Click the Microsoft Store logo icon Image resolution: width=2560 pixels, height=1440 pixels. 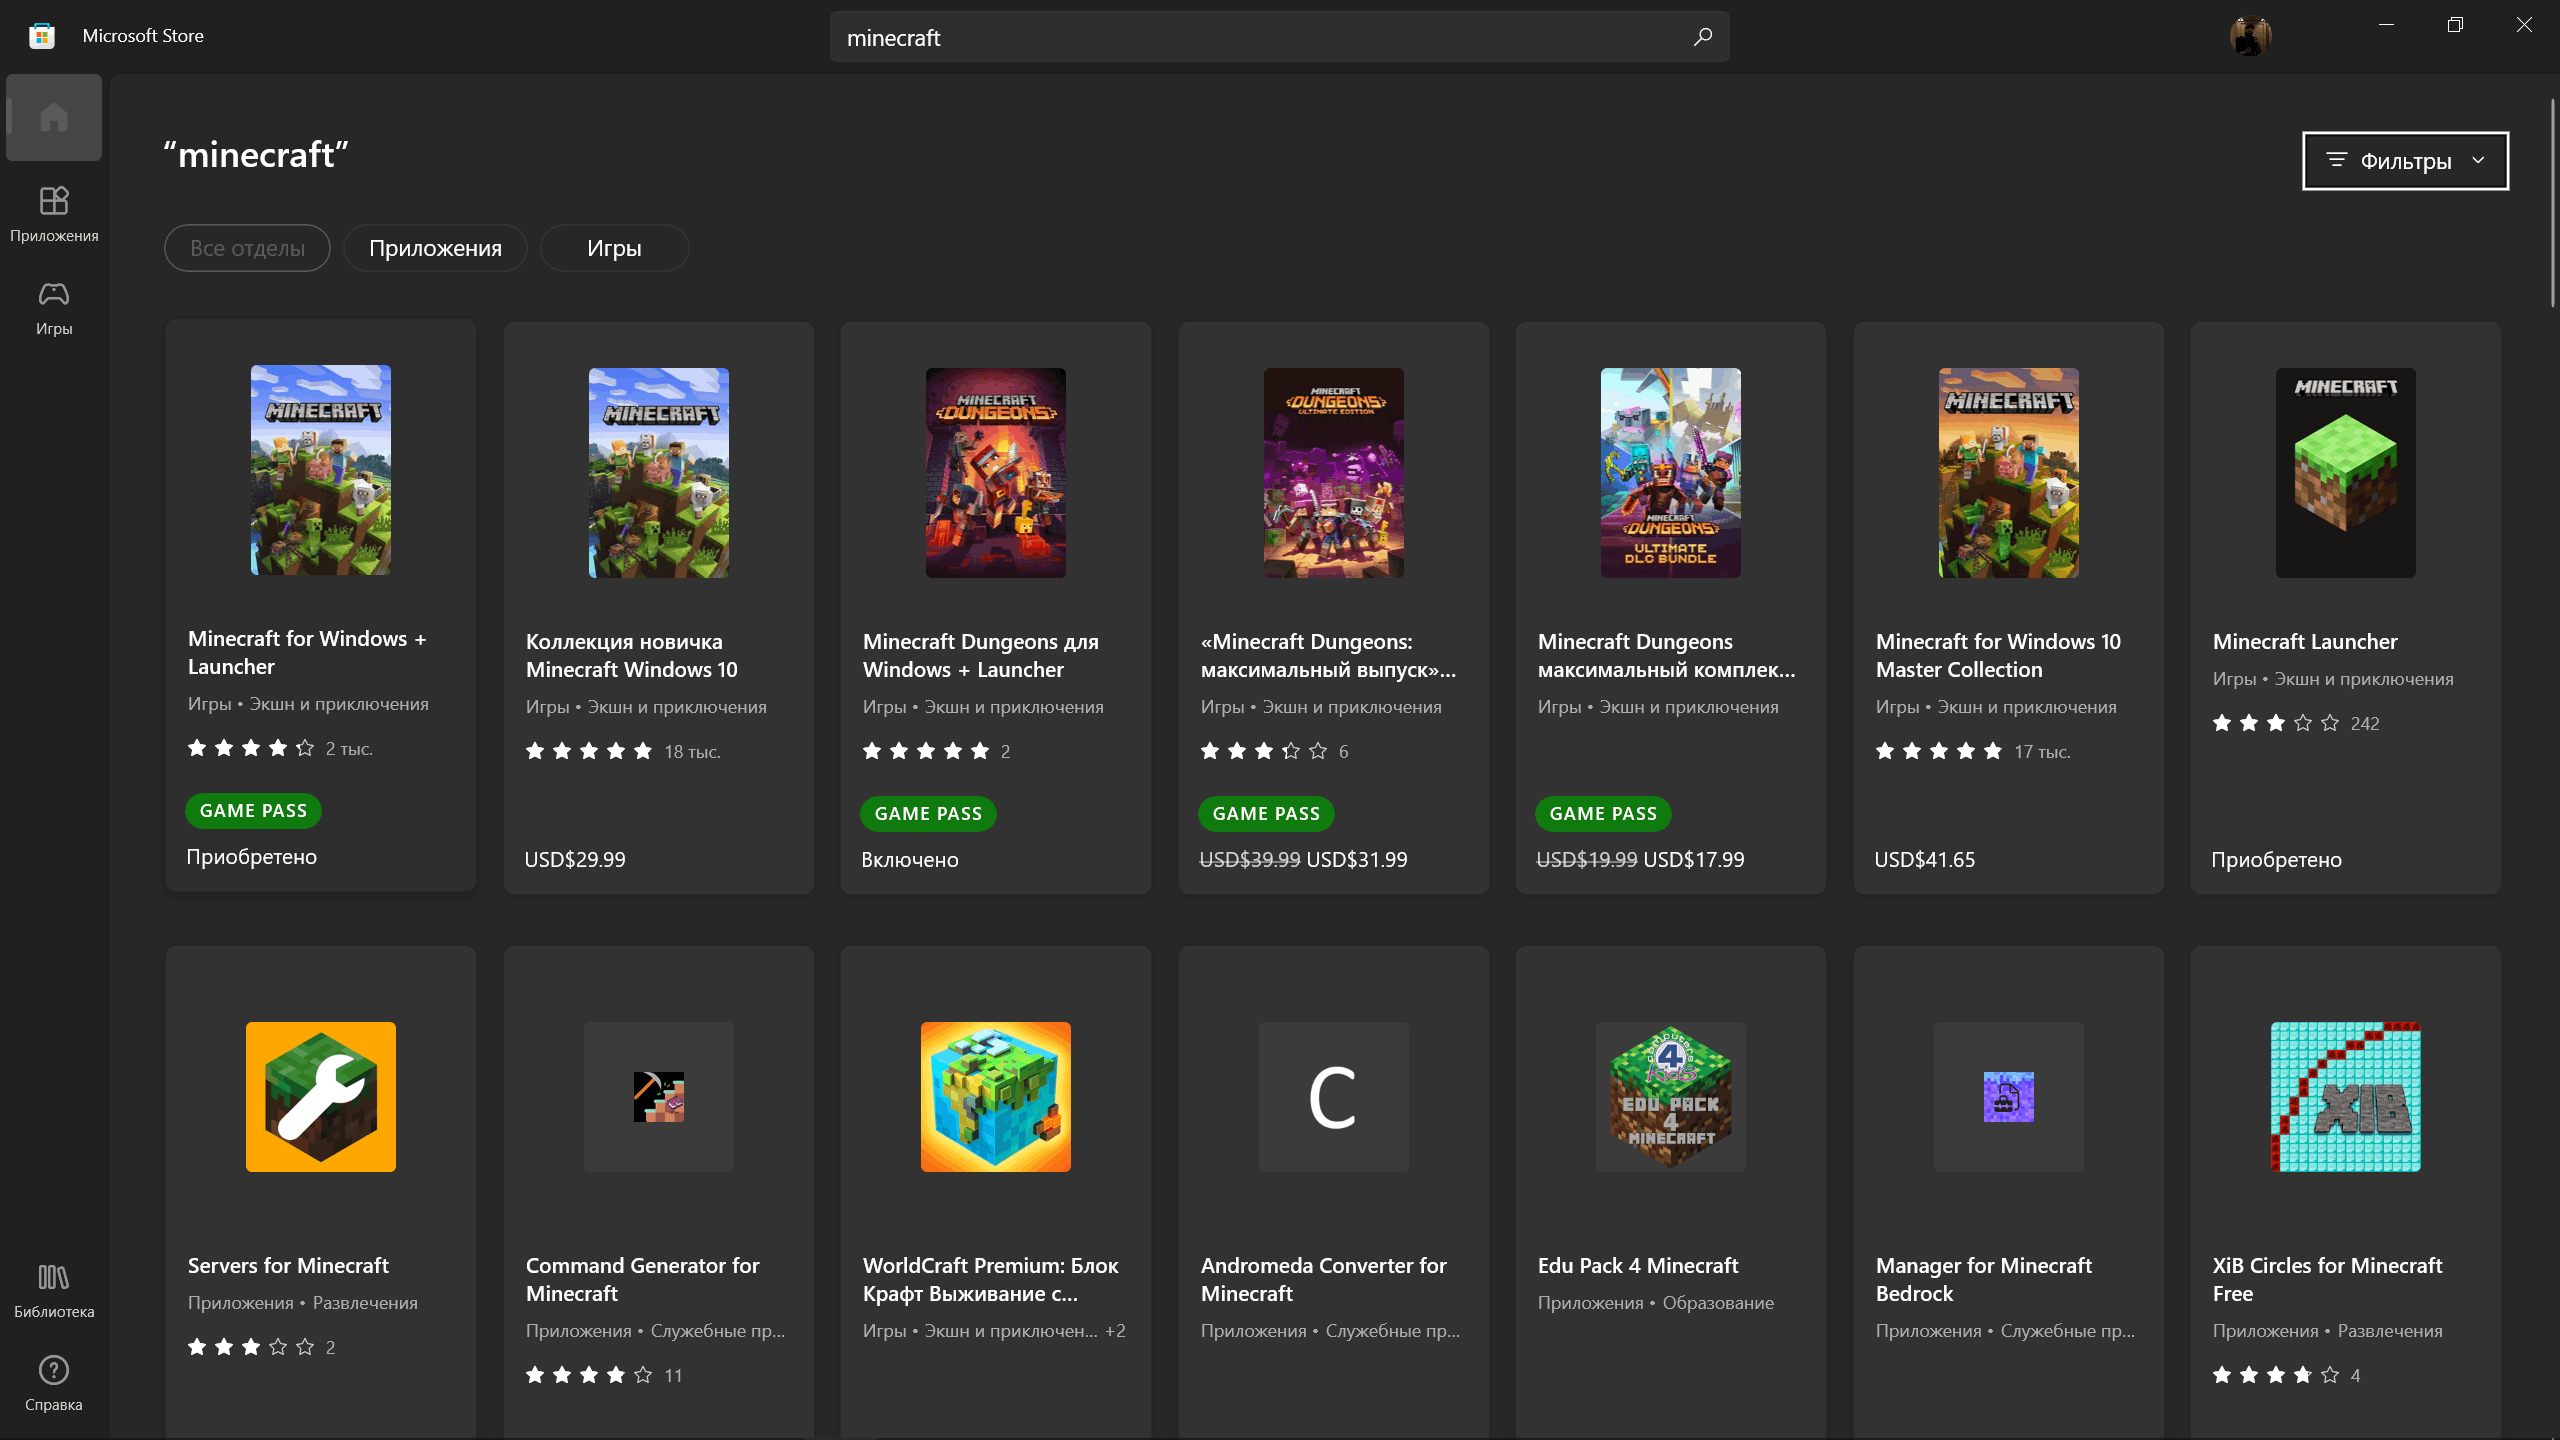pos(42,36)
